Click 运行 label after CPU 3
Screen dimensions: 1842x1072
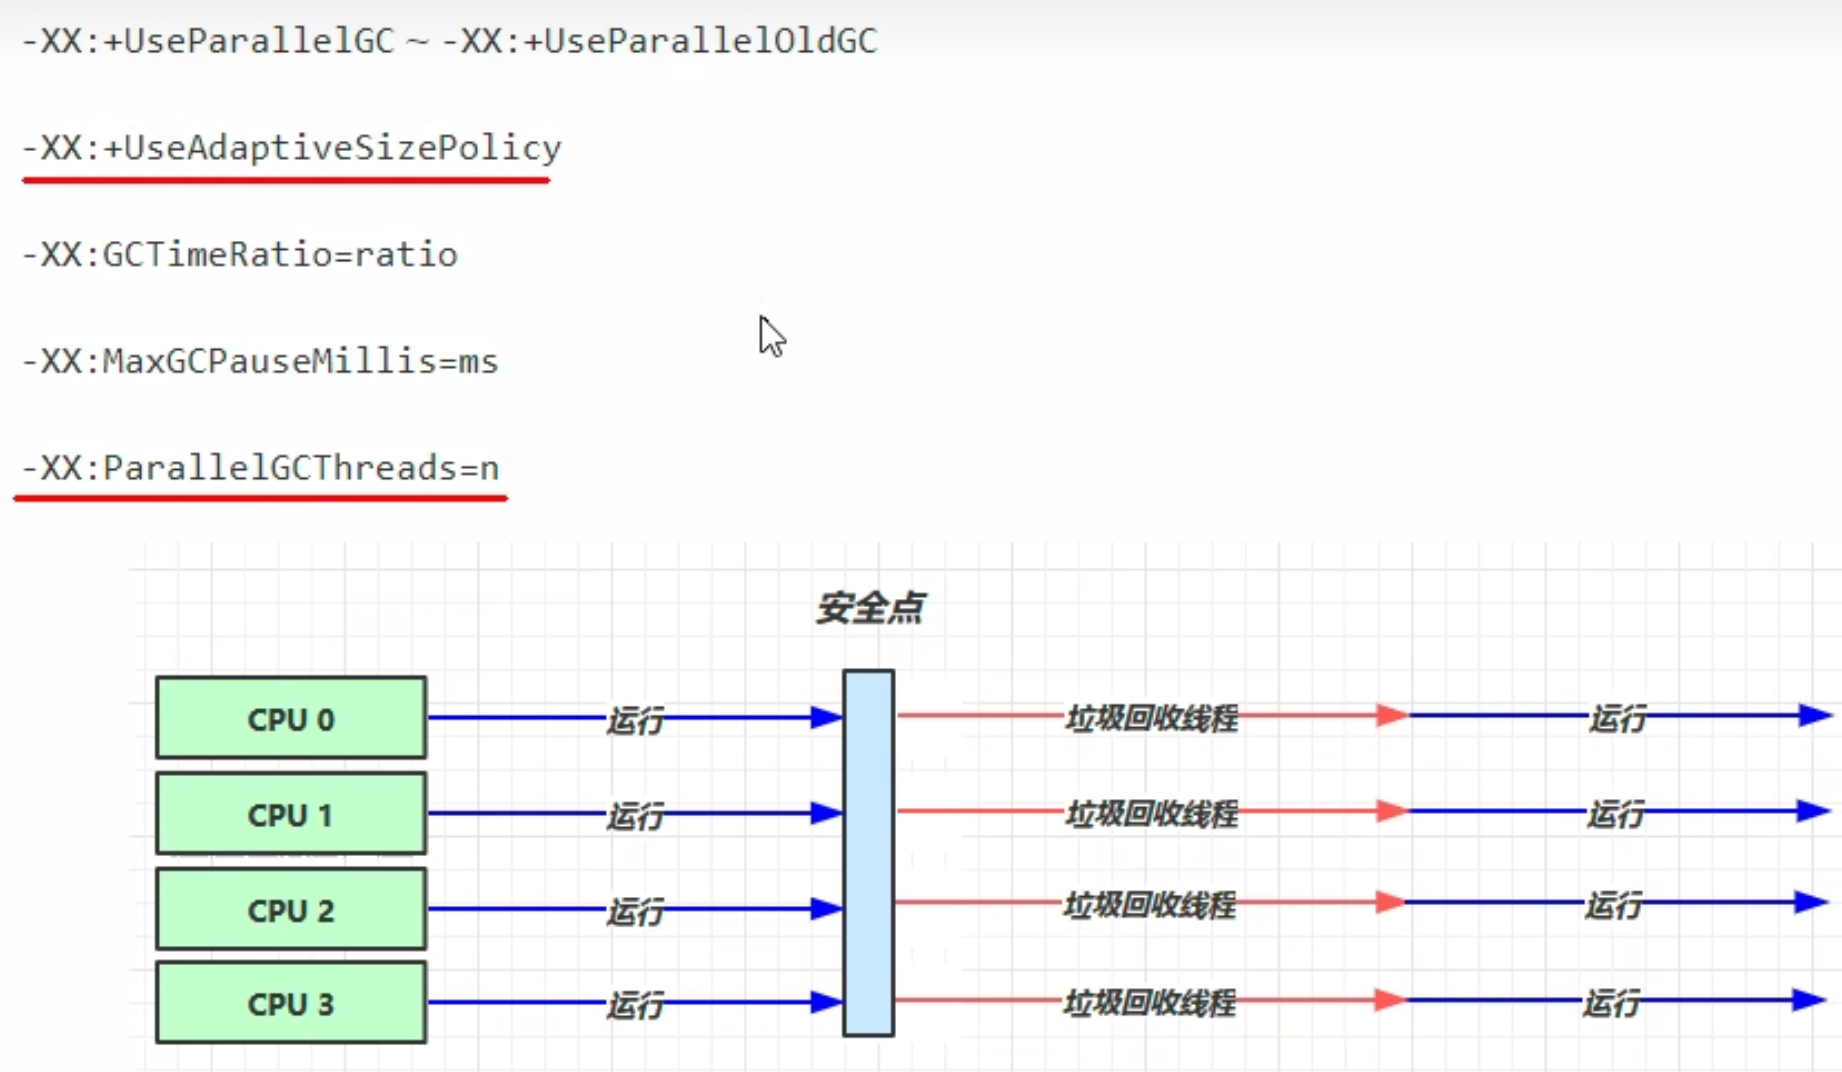point(635,1005)
